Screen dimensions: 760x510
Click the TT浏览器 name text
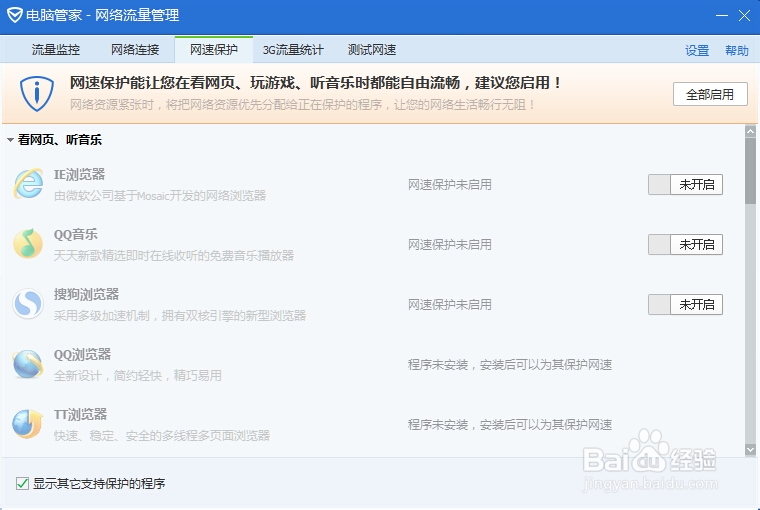(80, 414)
